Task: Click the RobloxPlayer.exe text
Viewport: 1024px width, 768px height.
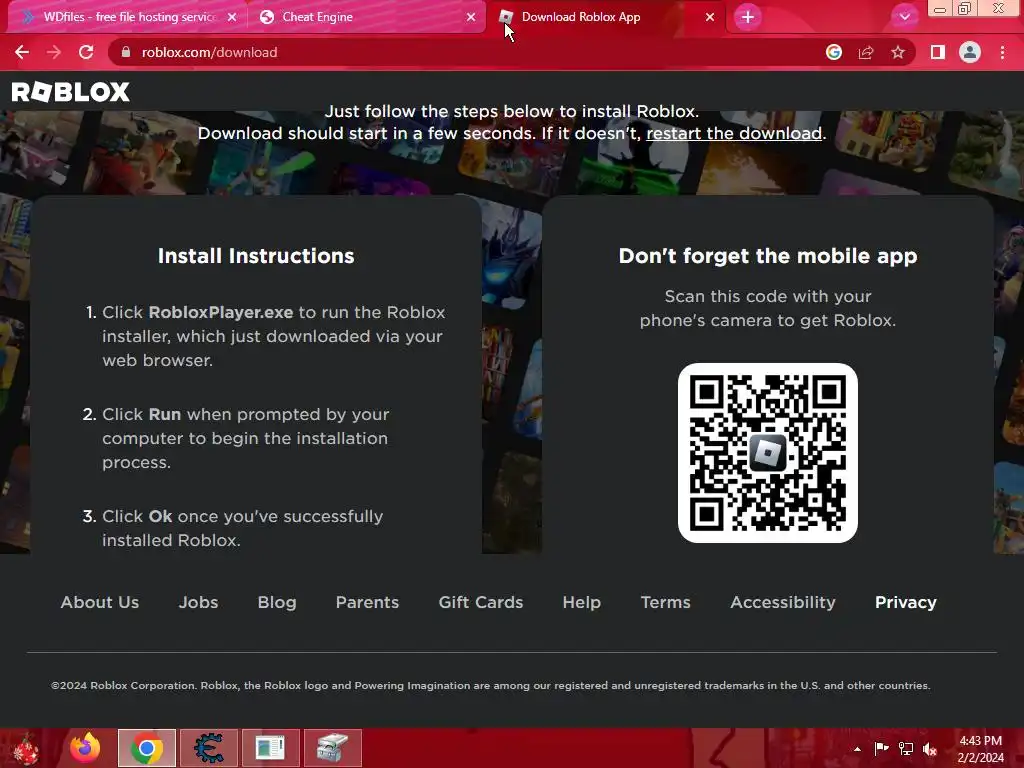Action: 221,312
